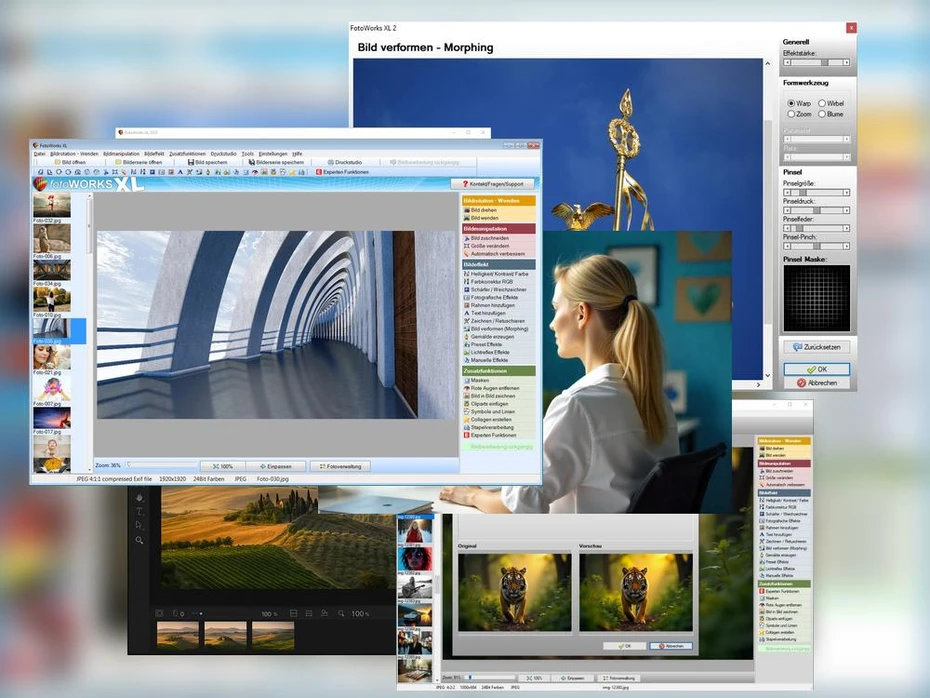The width and height of the screenshot is (930, 698).
Task: Click 'Kontakt/Fragen/Support' button
Action: (492, 184)
